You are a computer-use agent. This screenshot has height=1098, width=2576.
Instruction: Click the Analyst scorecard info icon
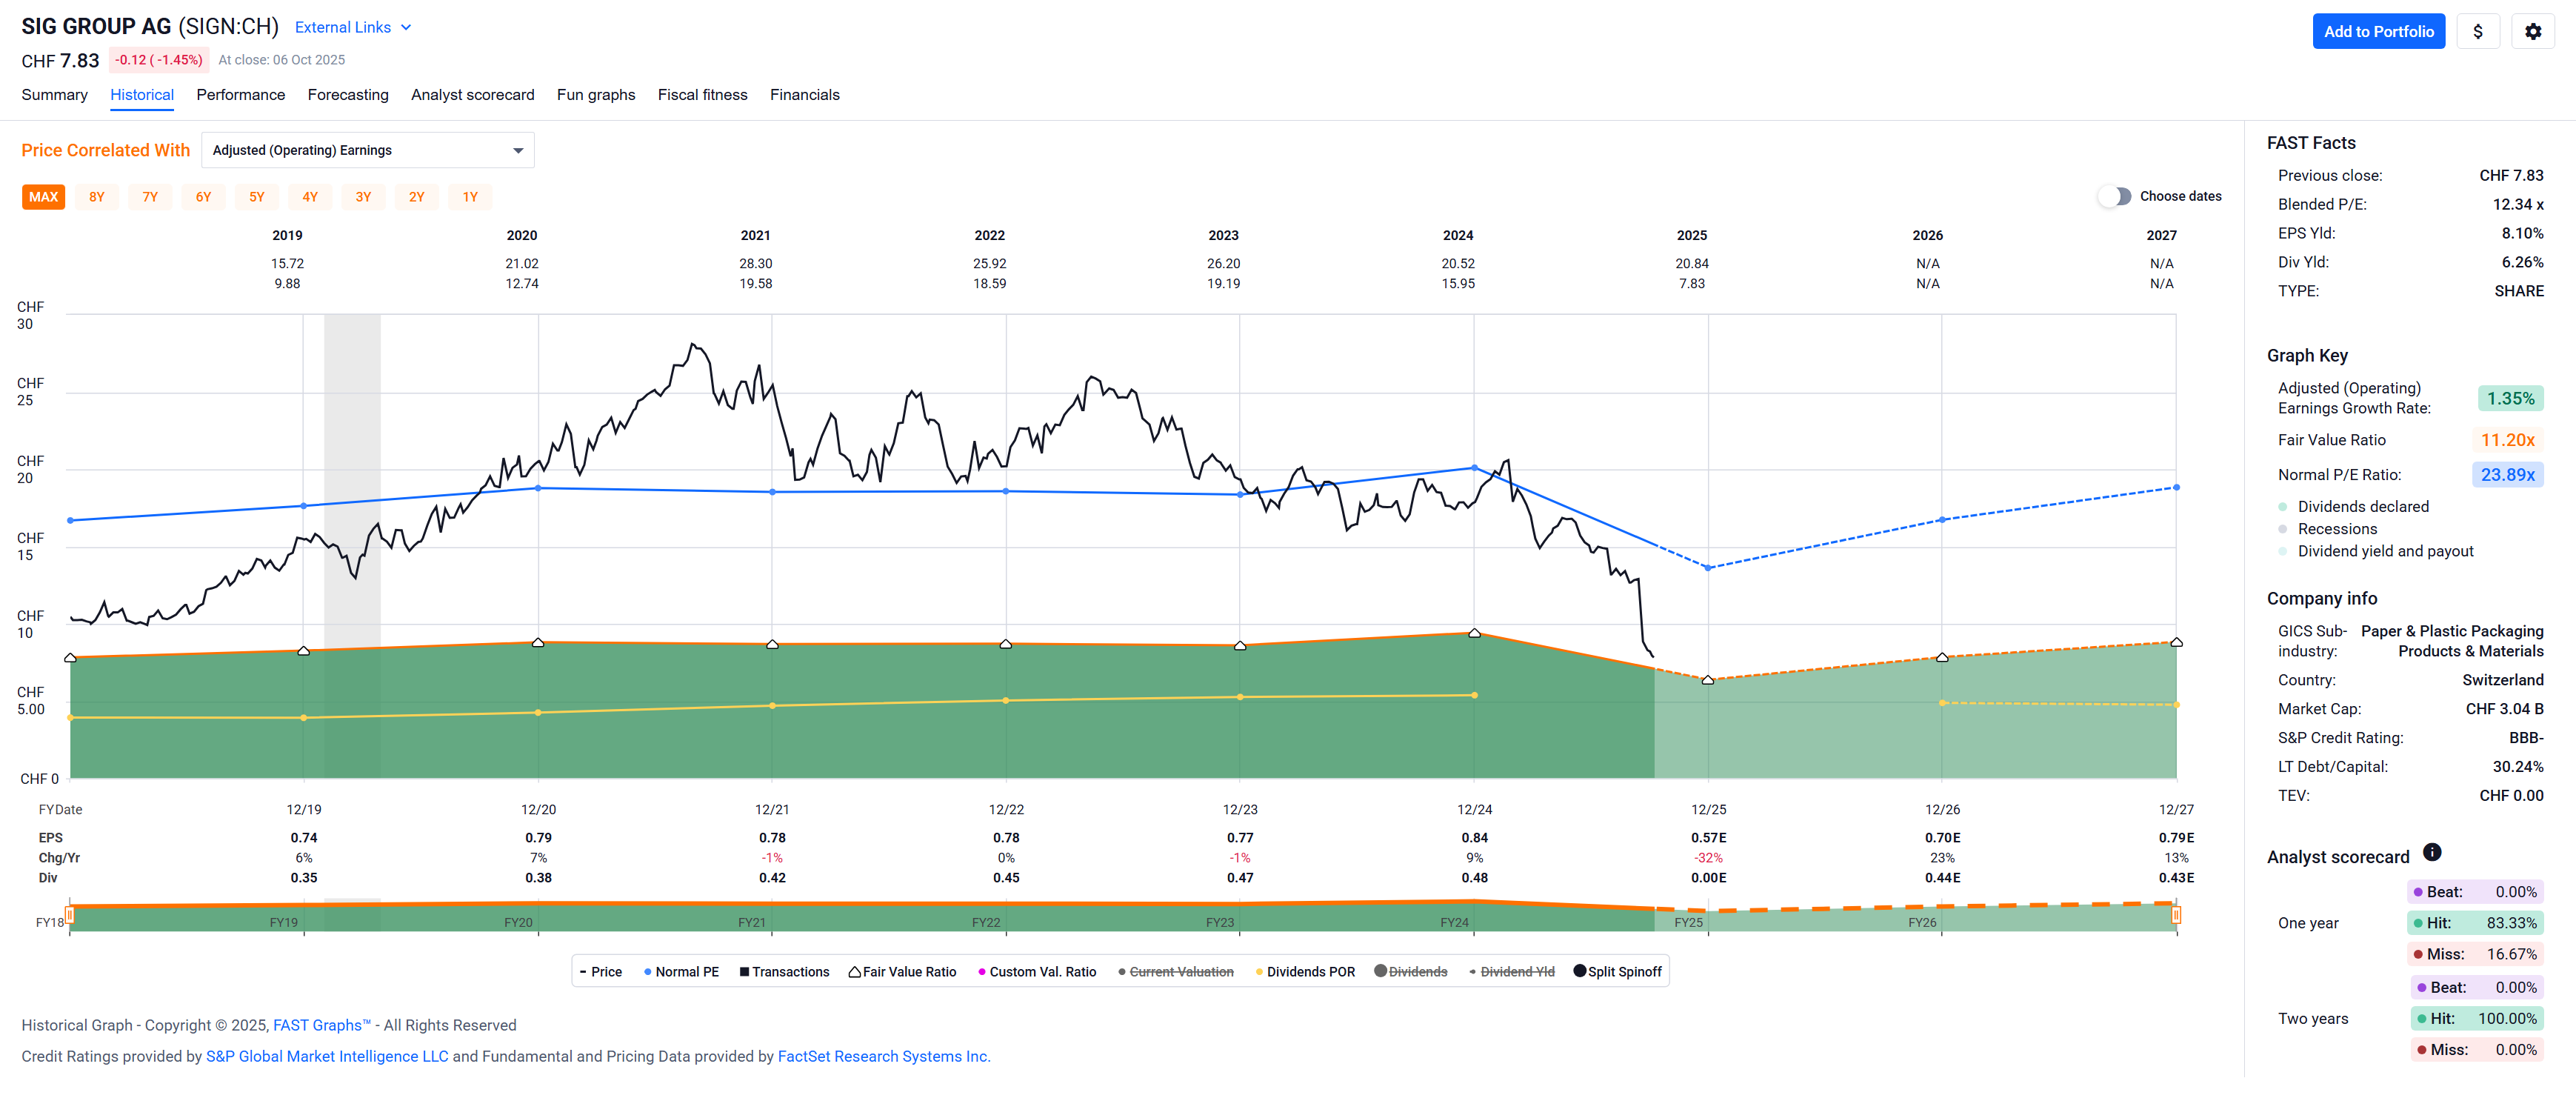[2432, 852]
